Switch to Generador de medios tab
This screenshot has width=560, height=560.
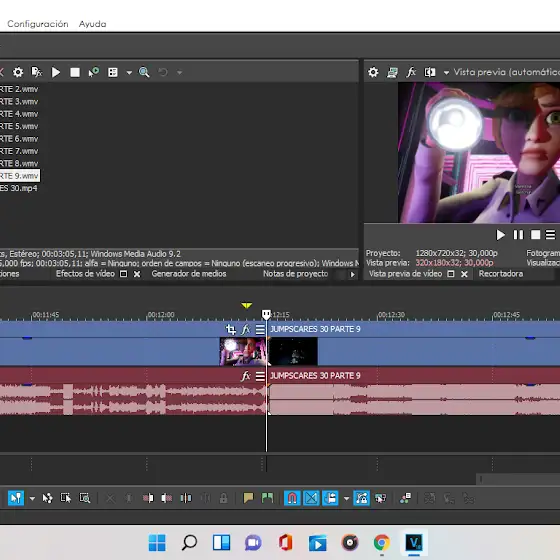(189, 274)
